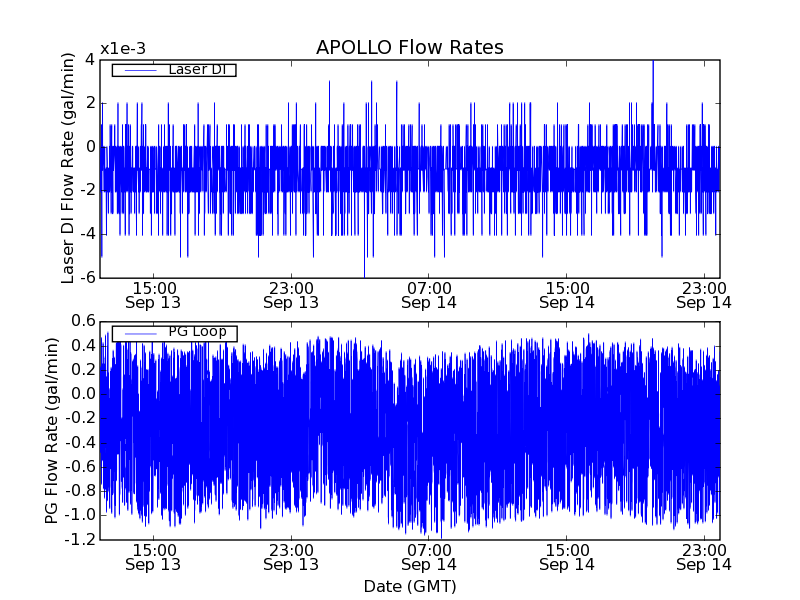Click the PG Flow Rate axis label
The width and height of the screenshot is (800, 600).
pos(52,431)
